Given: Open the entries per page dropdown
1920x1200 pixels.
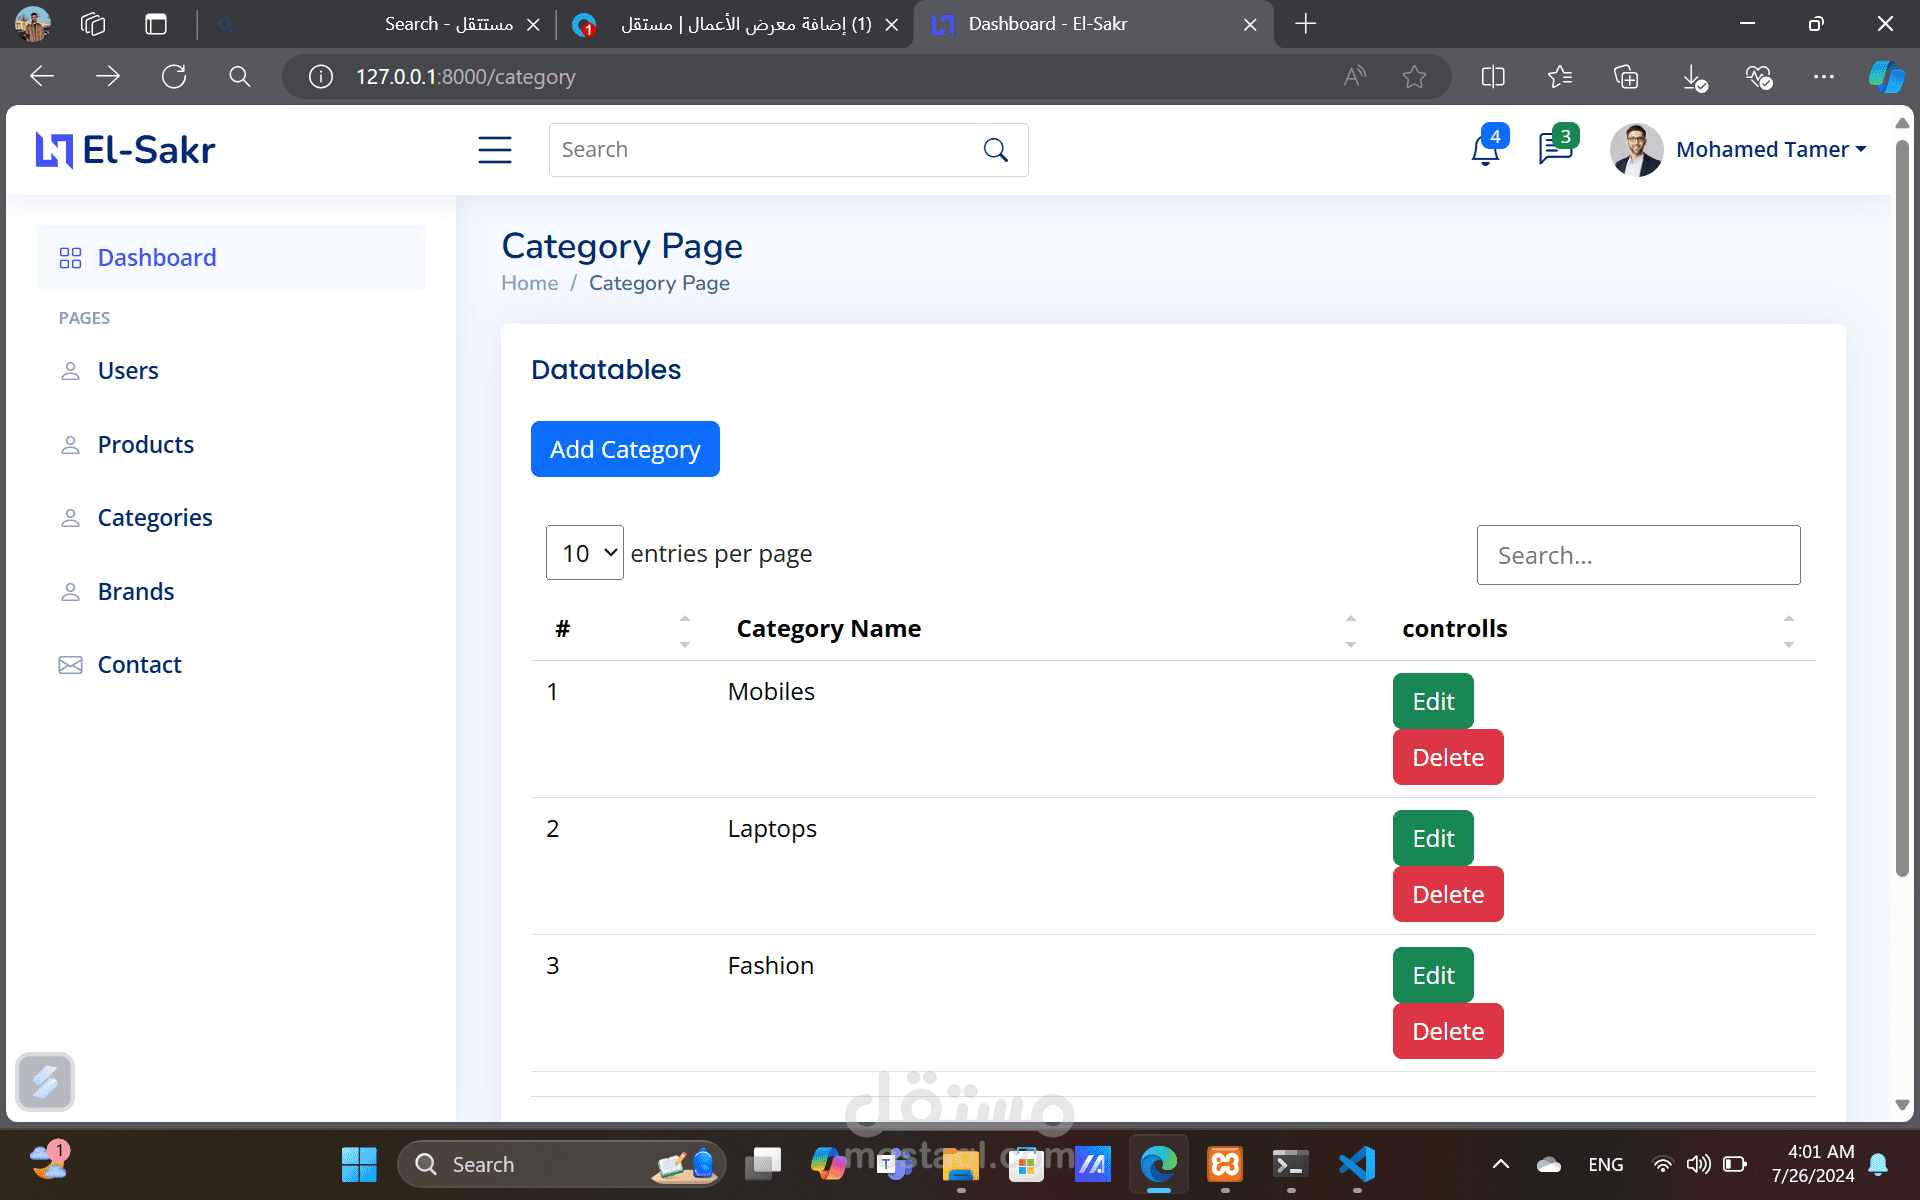Looking at the screenshot, I should (585, 553).
